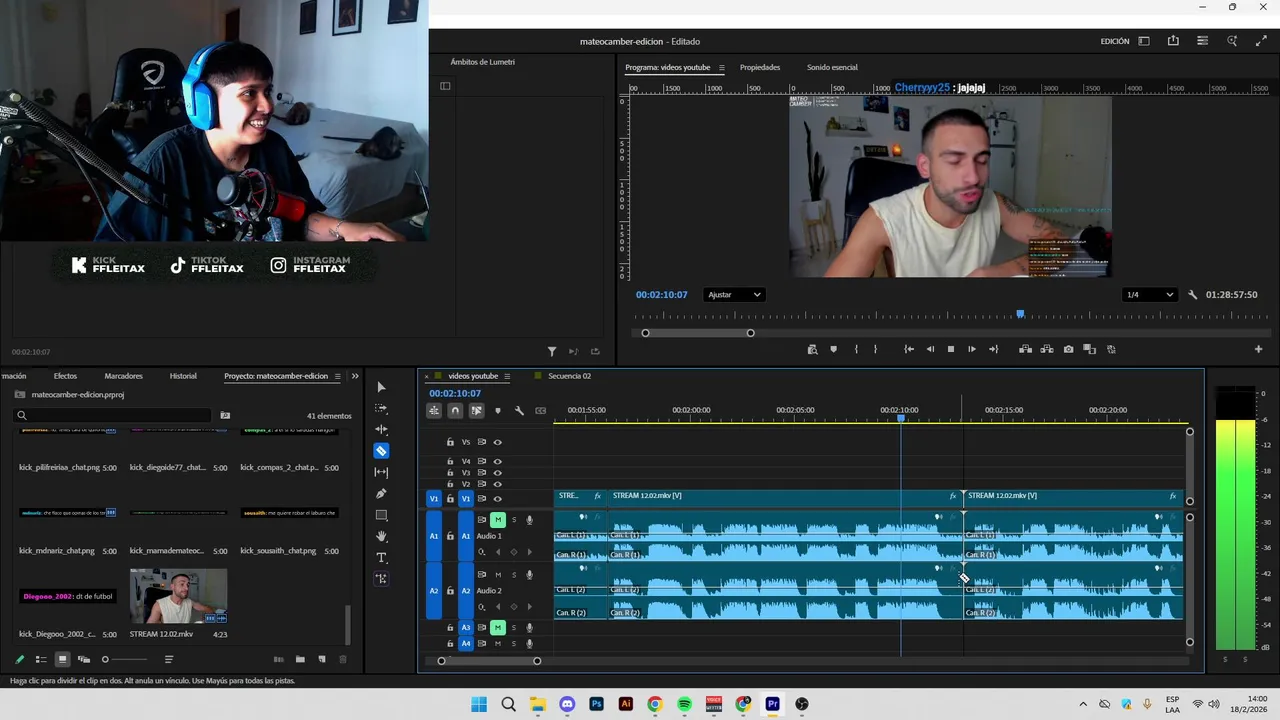Open the Secuencia 02 timeline tab

point(569,376)
